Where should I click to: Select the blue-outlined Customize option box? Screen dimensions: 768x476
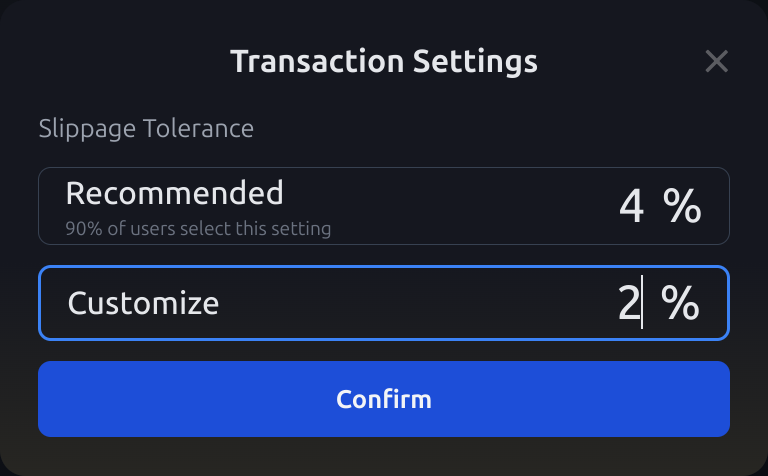point(384,303)
